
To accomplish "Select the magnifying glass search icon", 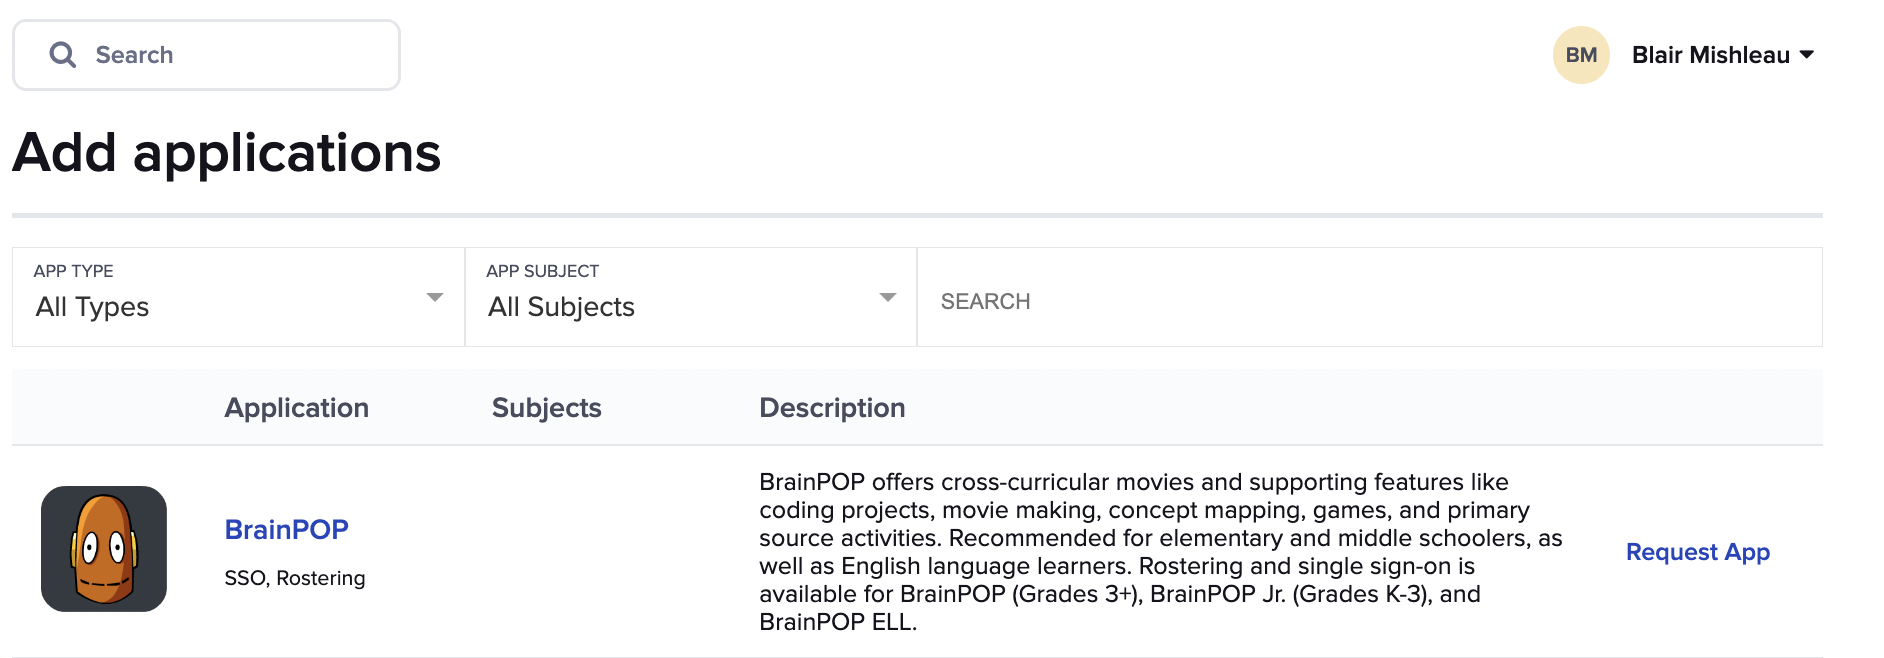I will pyautogui.click(x=63, y=55).
